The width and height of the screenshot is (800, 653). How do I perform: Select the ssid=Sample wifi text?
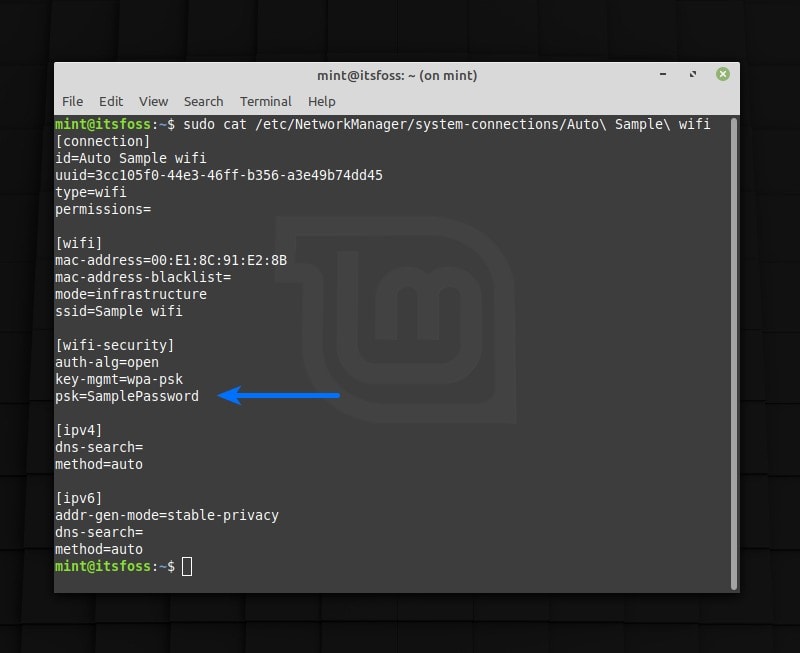[115, 311]
